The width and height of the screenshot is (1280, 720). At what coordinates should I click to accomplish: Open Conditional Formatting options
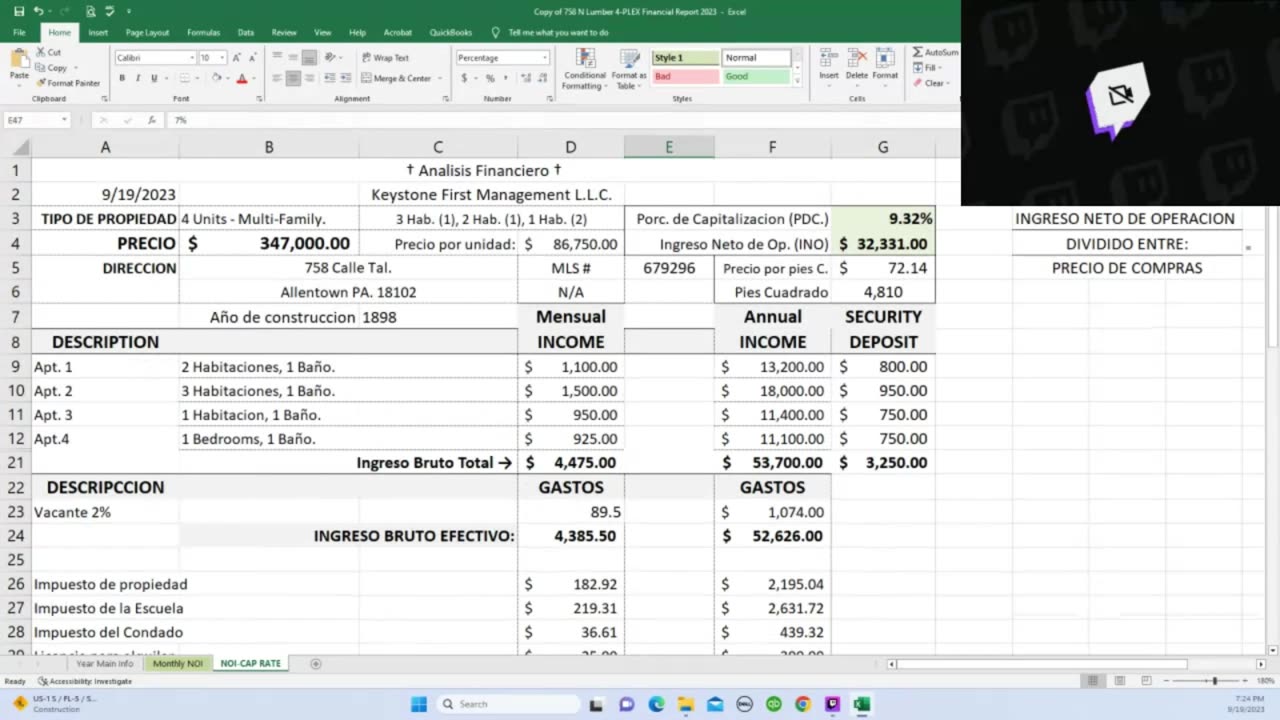pyautogui.click(x=584, y=68)
